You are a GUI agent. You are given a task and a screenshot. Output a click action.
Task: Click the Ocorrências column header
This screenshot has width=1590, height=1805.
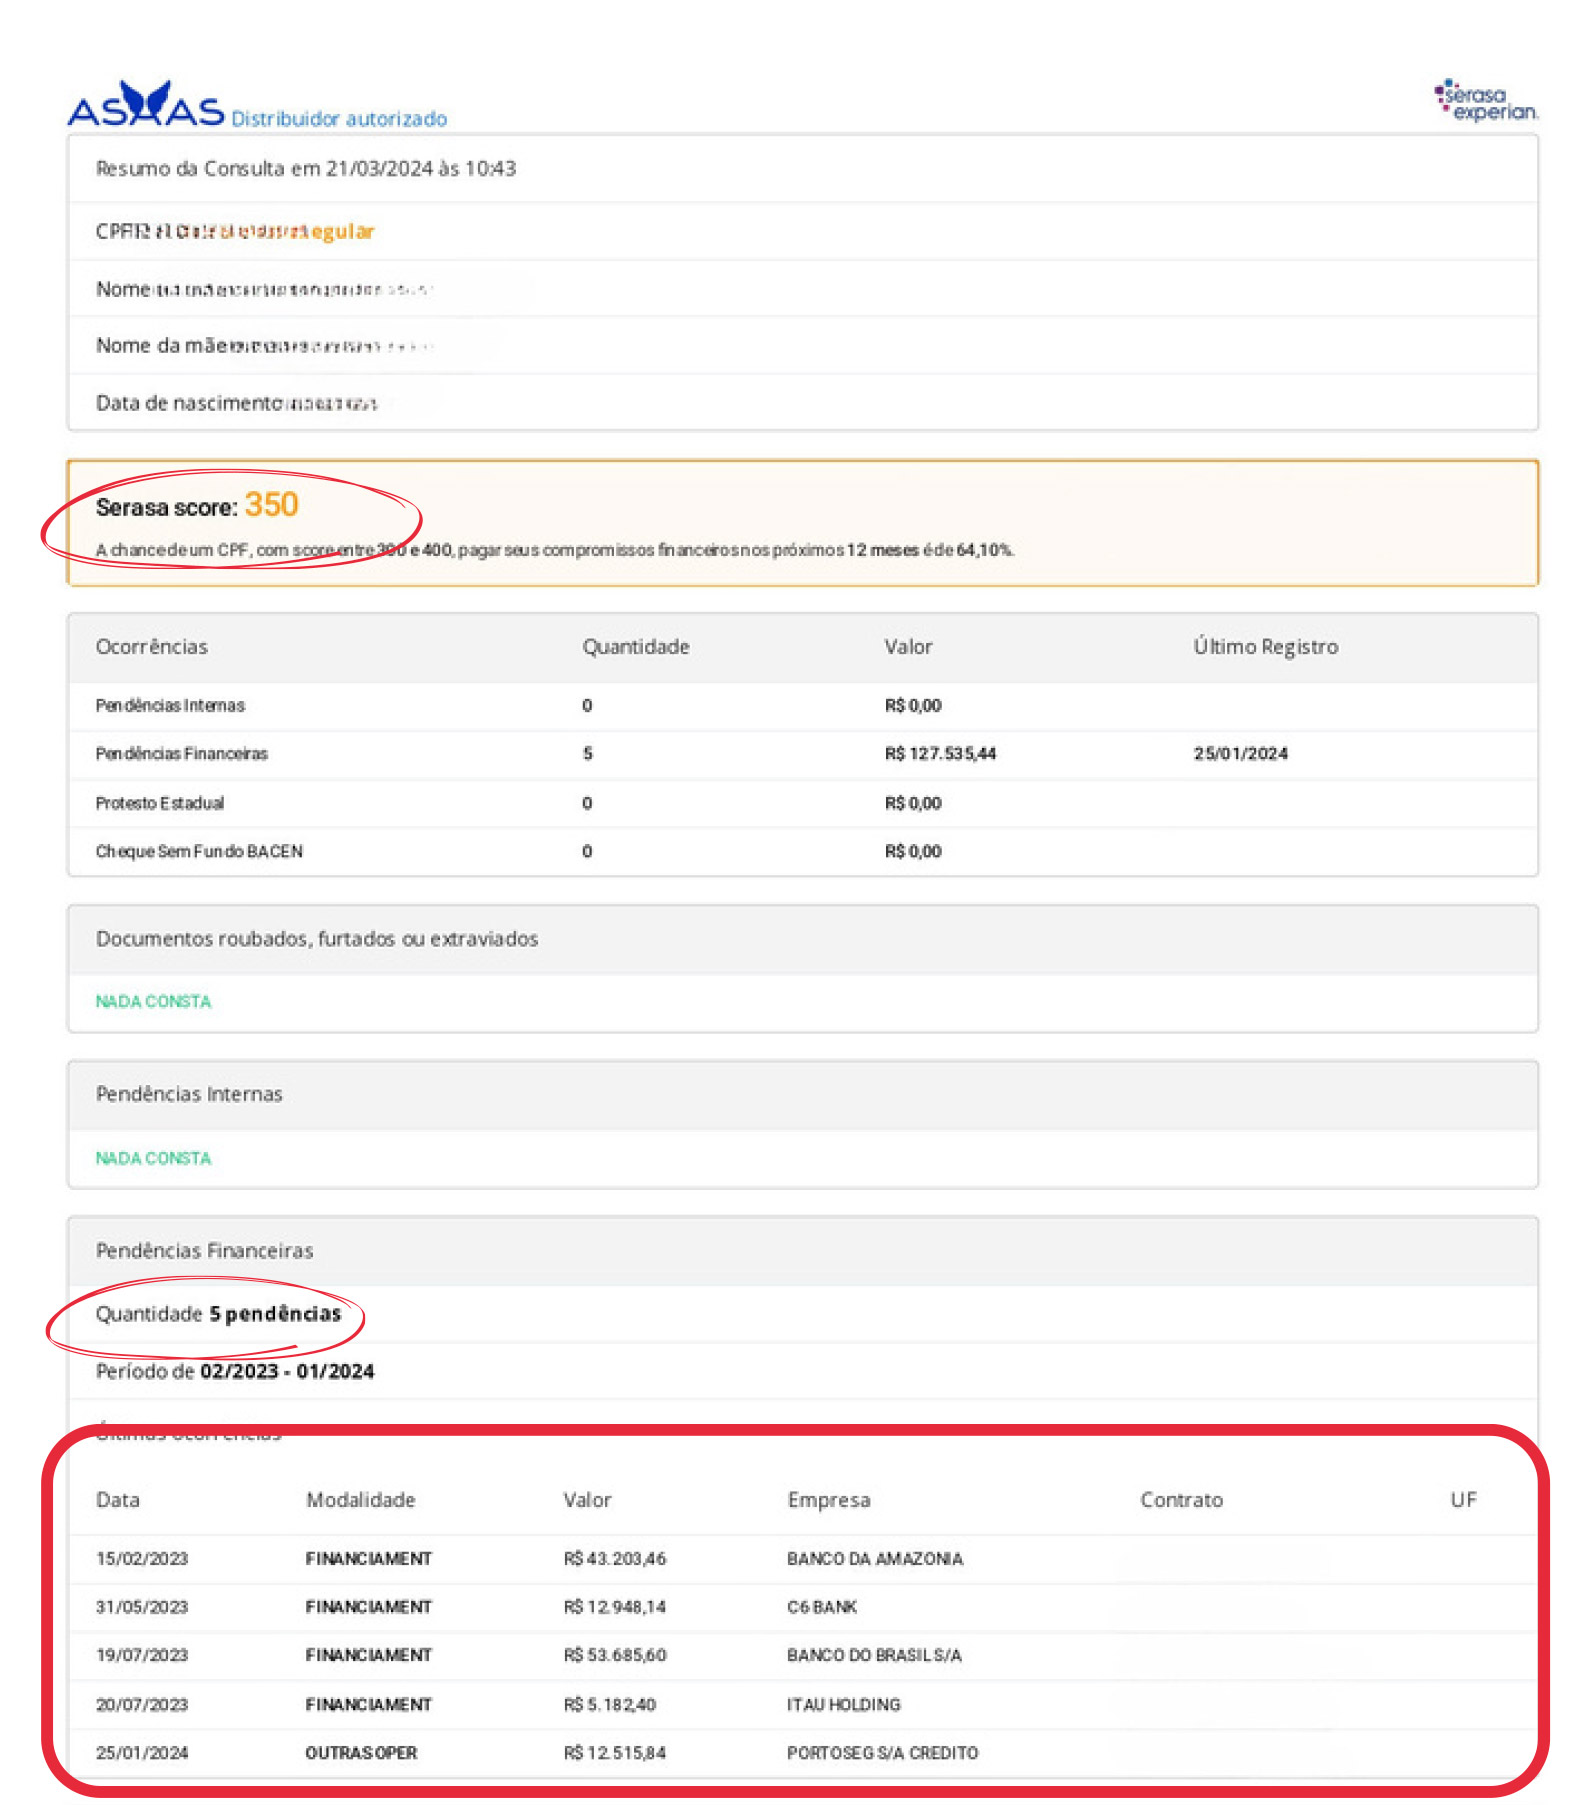(x=152, y=647)
